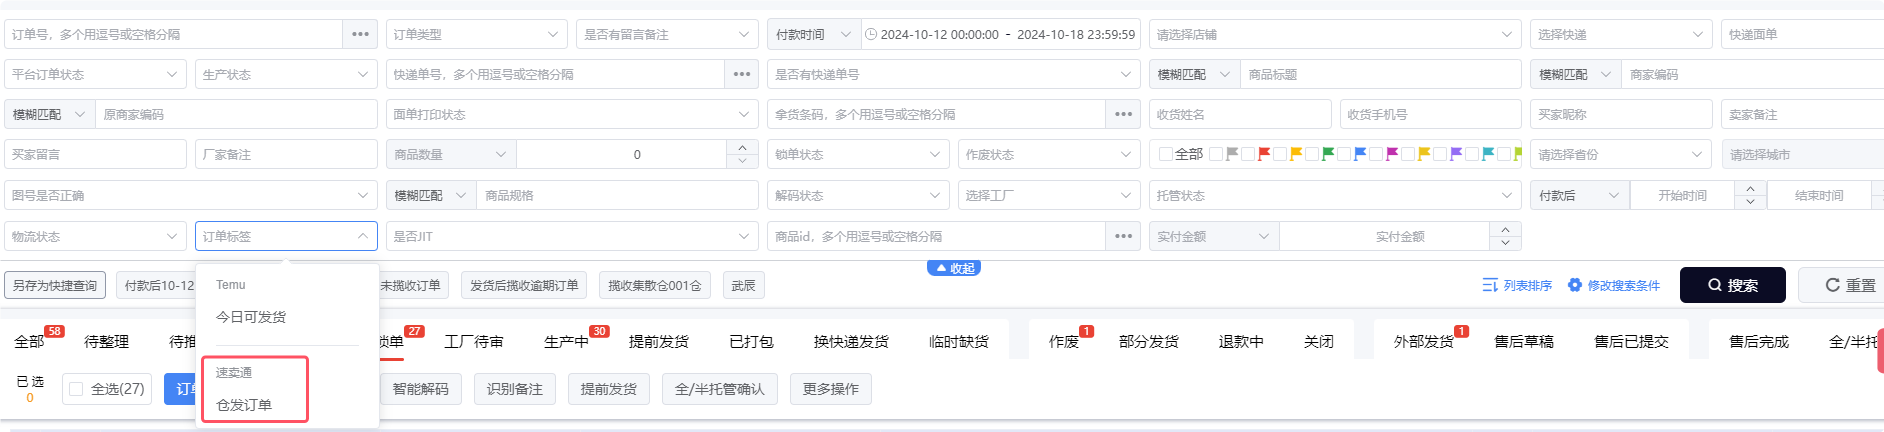1884x432 pixels.
Task: Tick the 全选(27) select-all checkbox
Action: [x=76, y=389]
